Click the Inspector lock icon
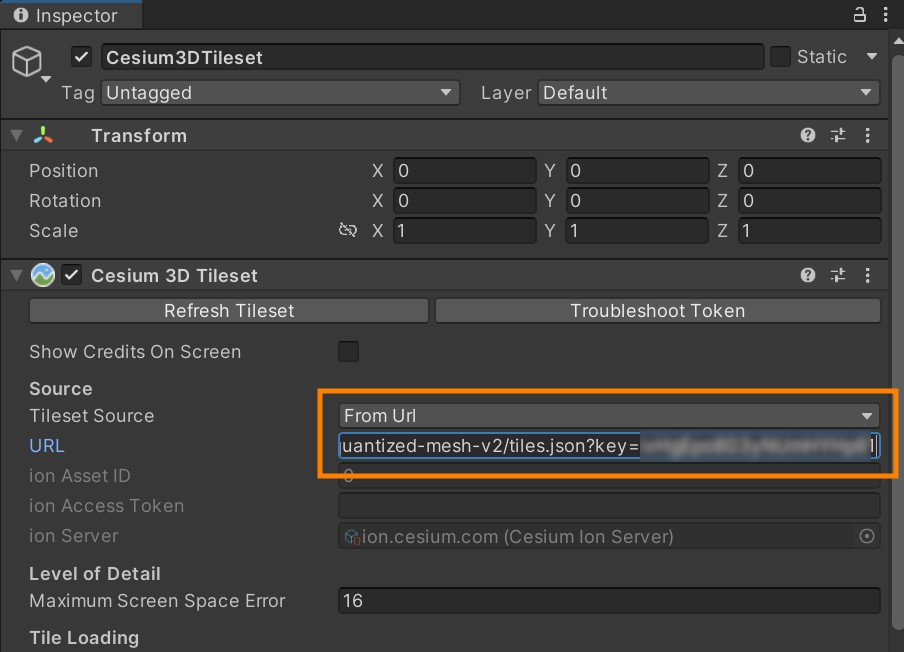Screen dimensions: 904x652 (x=859, y=15)
